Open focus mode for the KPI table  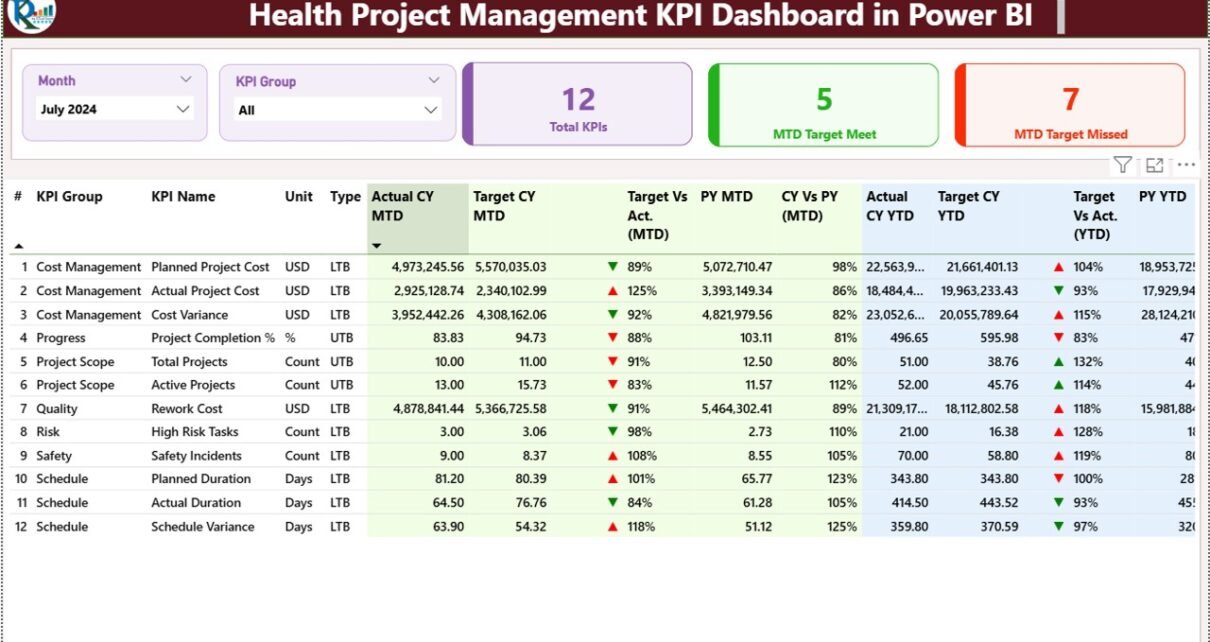(1155, 165)
